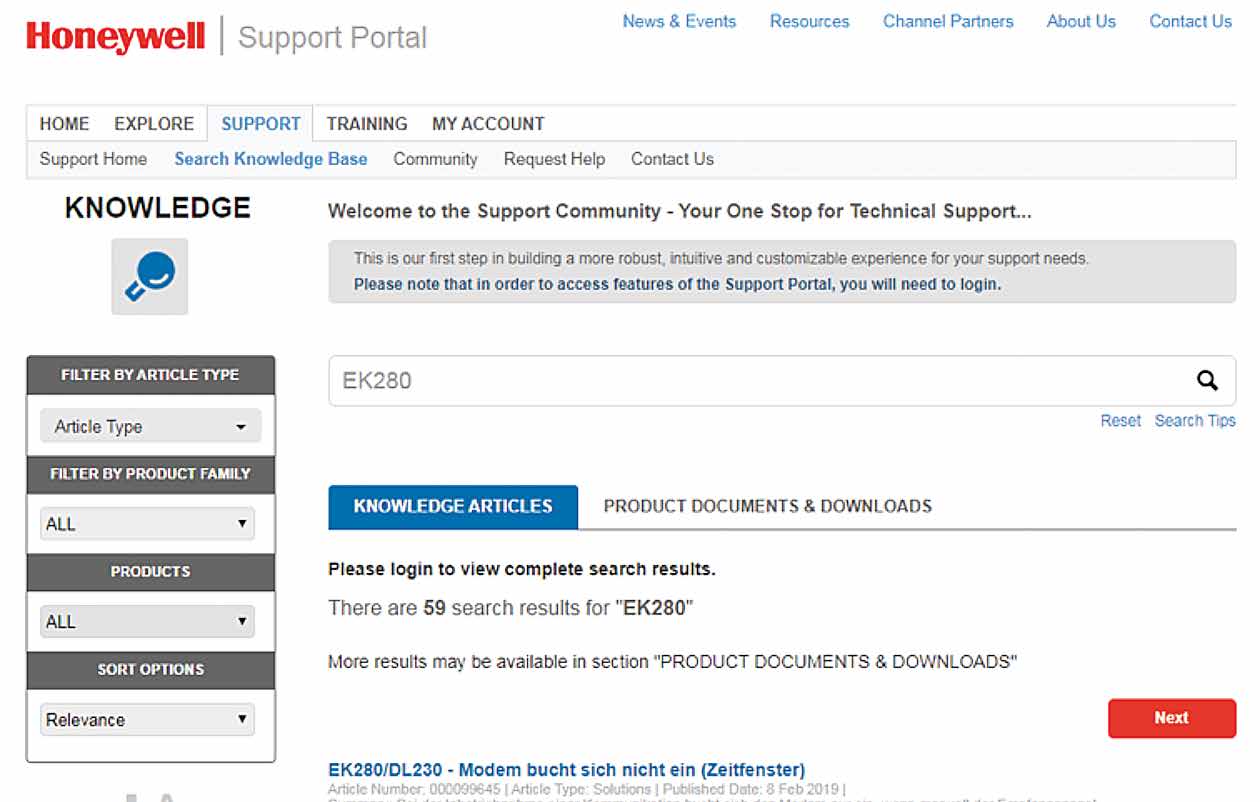The image size is (1260, 802).
Task: Open the EXPLORE menu
Action: pos(154,124)
